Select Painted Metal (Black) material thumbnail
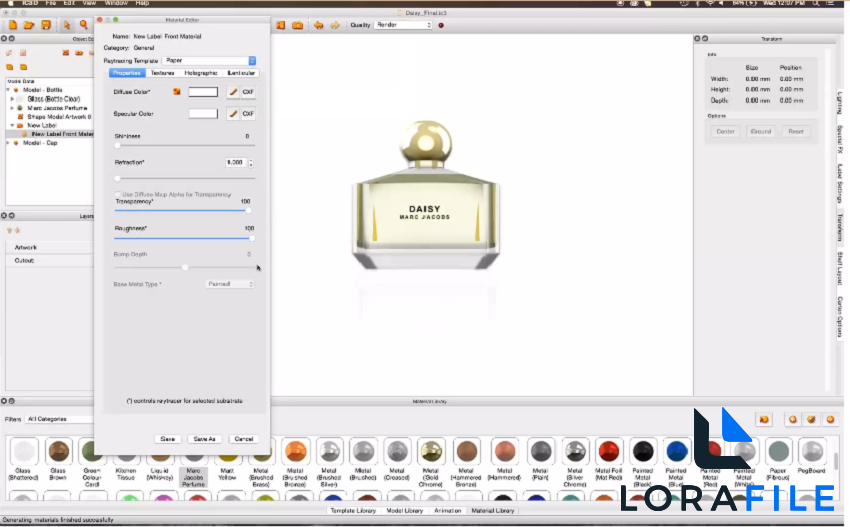 click(643, 451)
